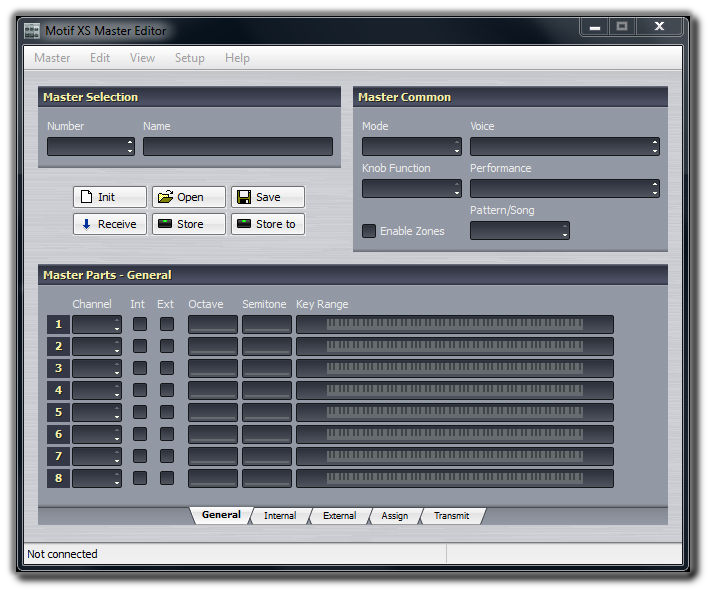Minimize the Motif XS Master Editor window
Screen dimensions: 716x598
click(x=595, y=26)
